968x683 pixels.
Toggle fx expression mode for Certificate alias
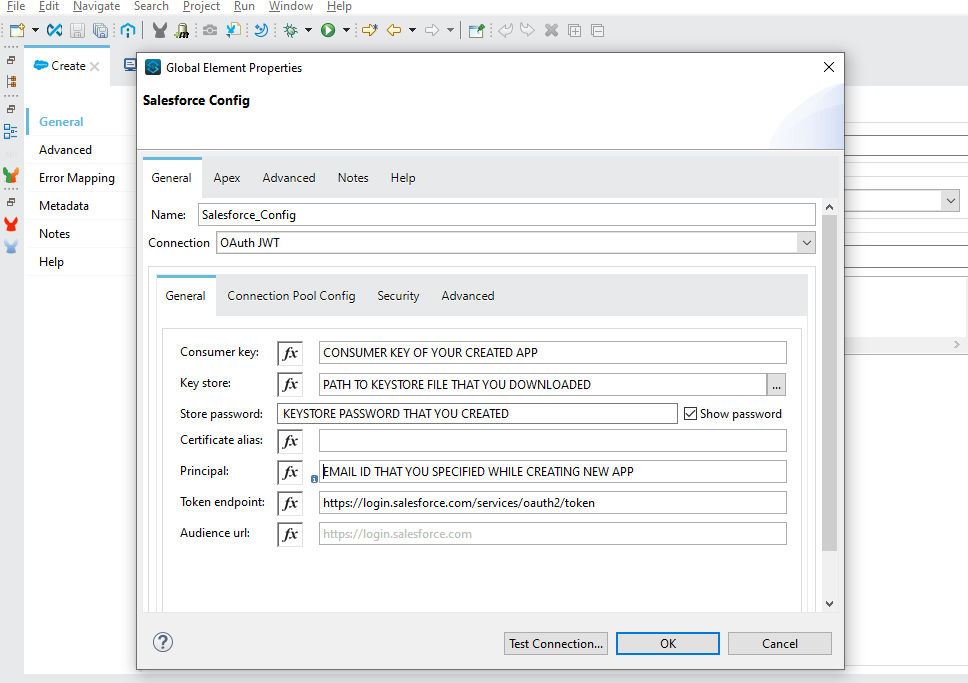(290, 441)
